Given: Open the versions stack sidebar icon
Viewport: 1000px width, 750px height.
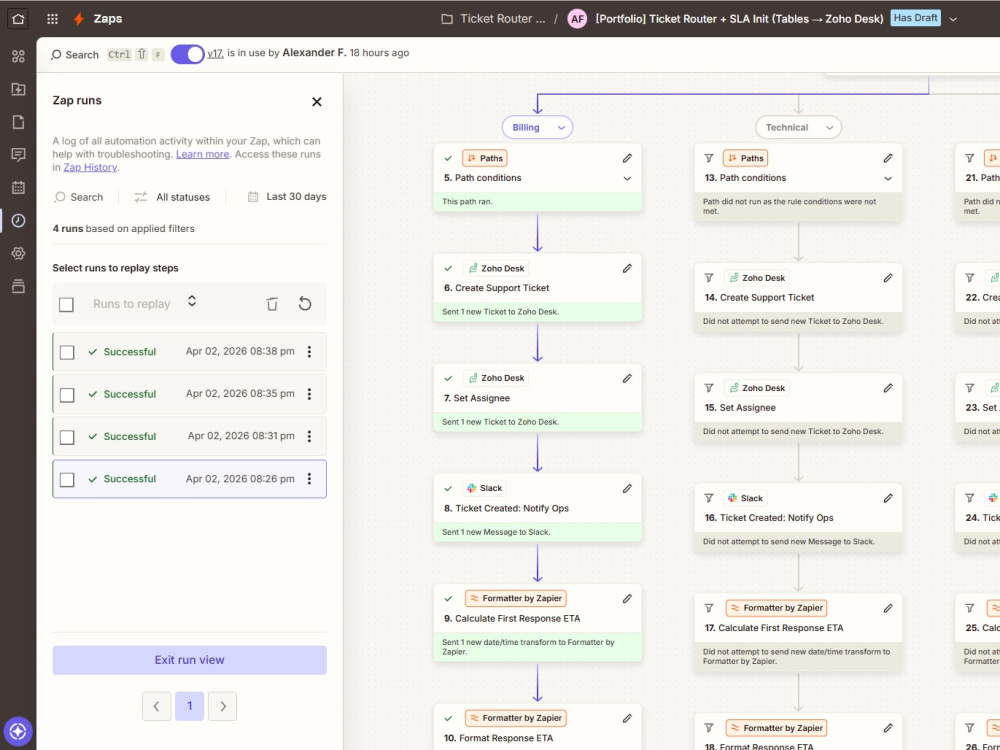Looking at the screenshot, I should tap(18, 286).
